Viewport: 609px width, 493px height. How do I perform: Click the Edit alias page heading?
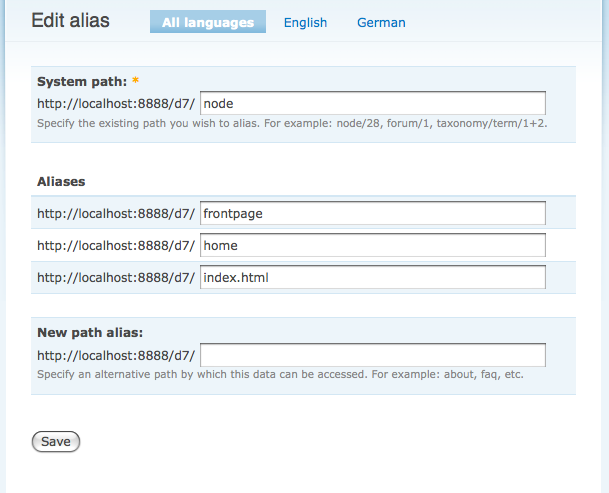(71, 21)
